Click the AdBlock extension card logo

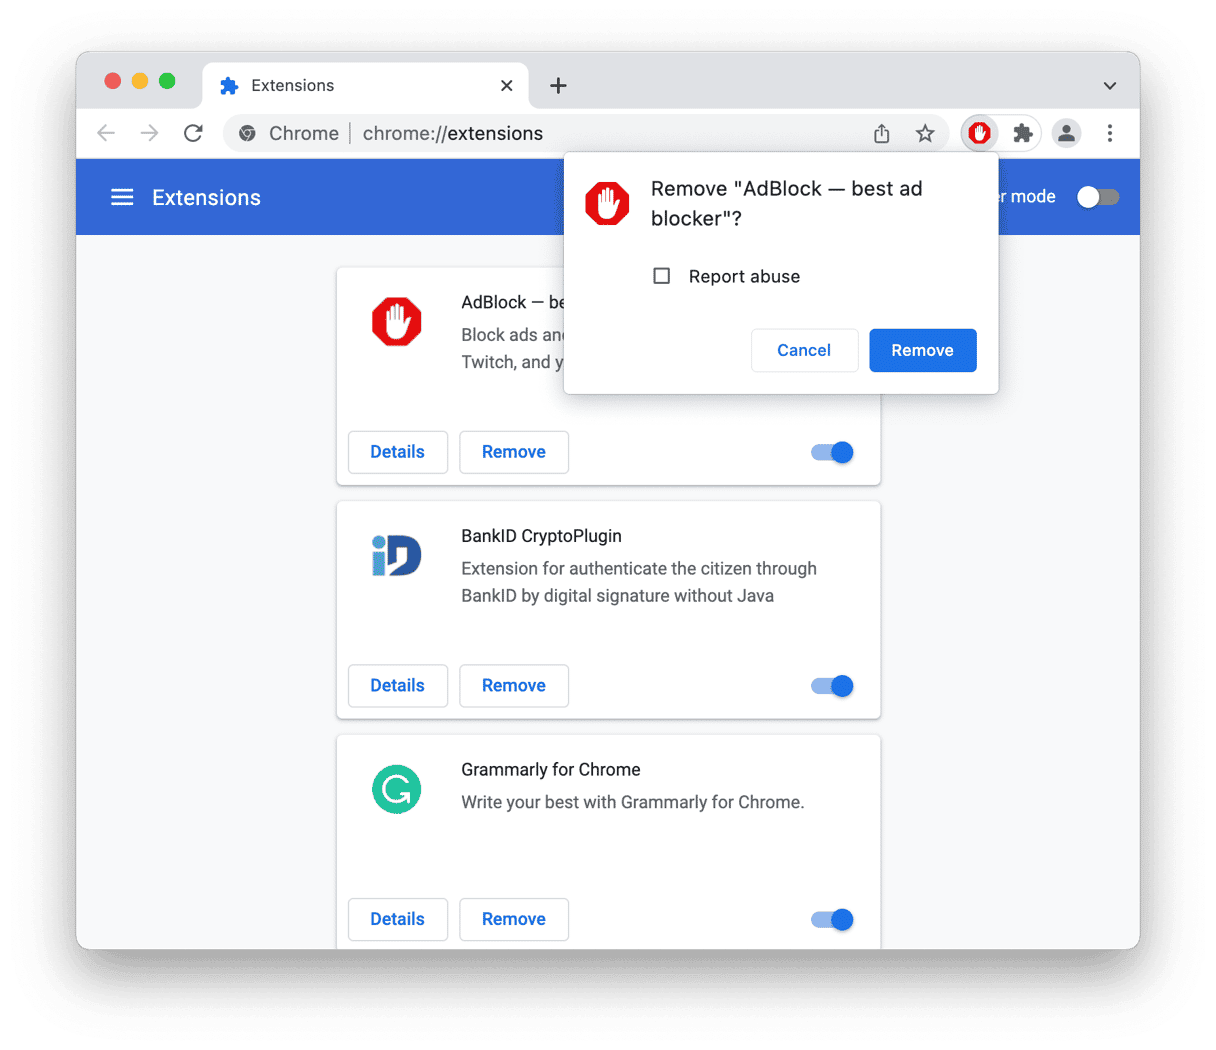tap(397, 321)
